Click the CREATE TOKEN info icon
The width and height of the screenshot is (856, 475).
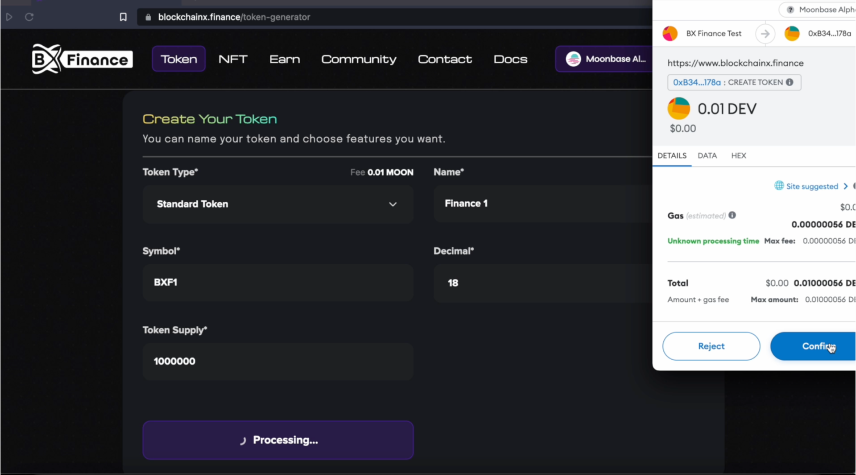[x=789, y=82]
